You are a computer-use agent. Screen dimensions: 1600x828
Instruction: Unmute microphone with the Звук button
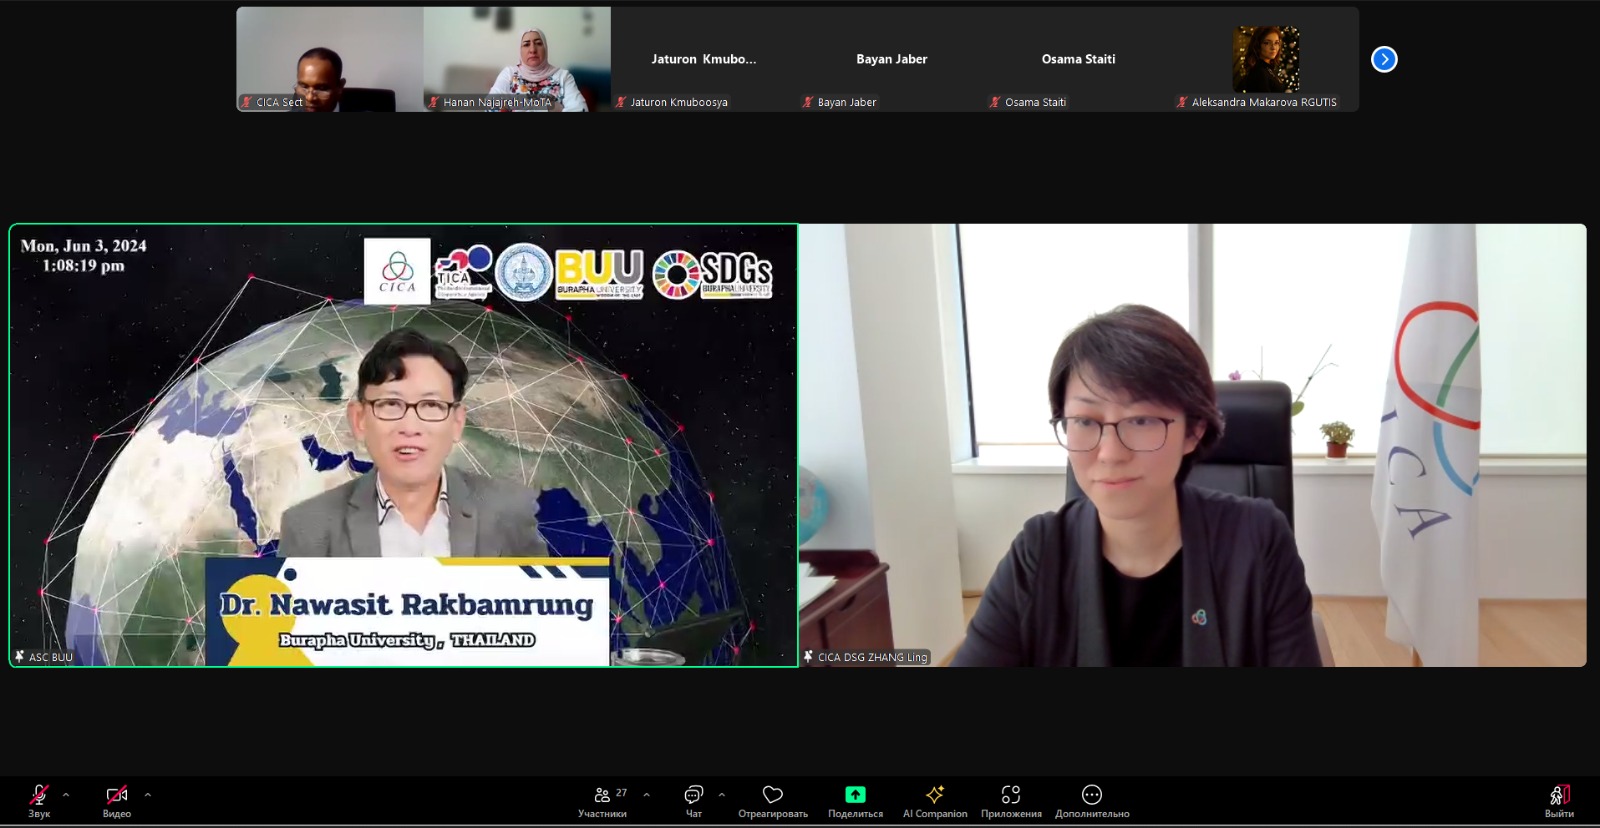[39, 799]
